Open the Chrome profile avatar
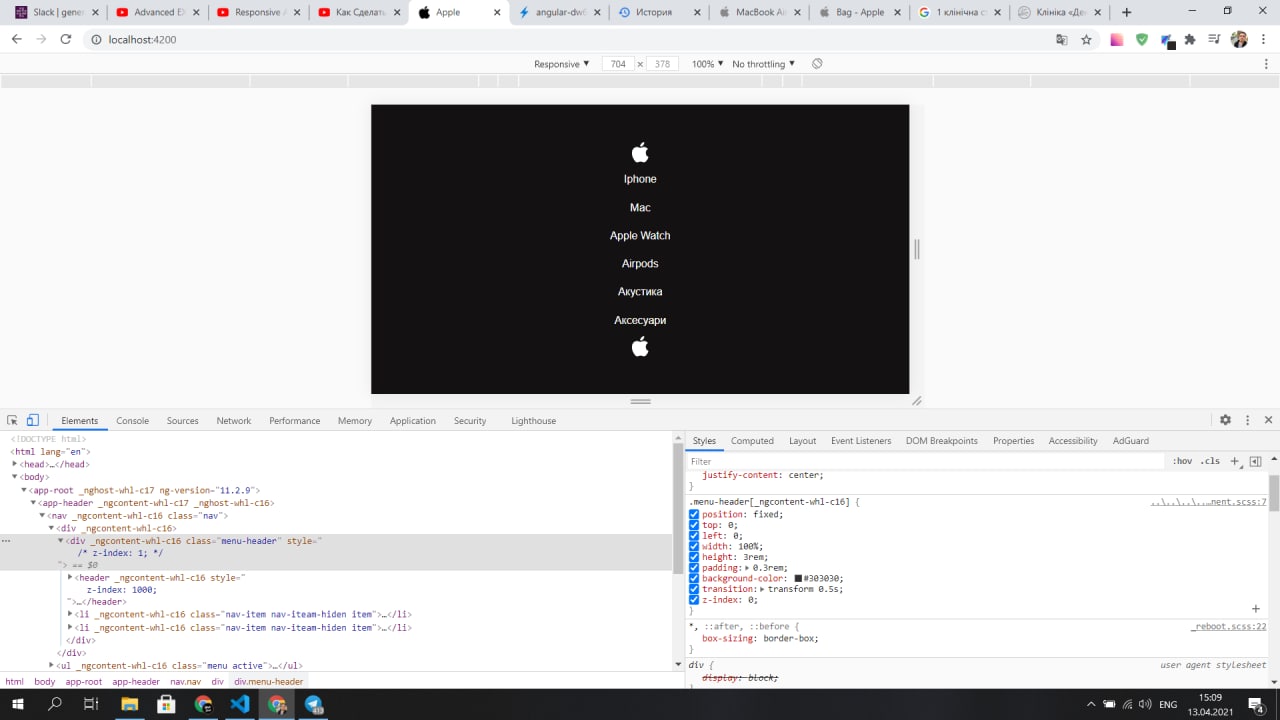Screen dimensions: 1280x720 coord(1239,39)
